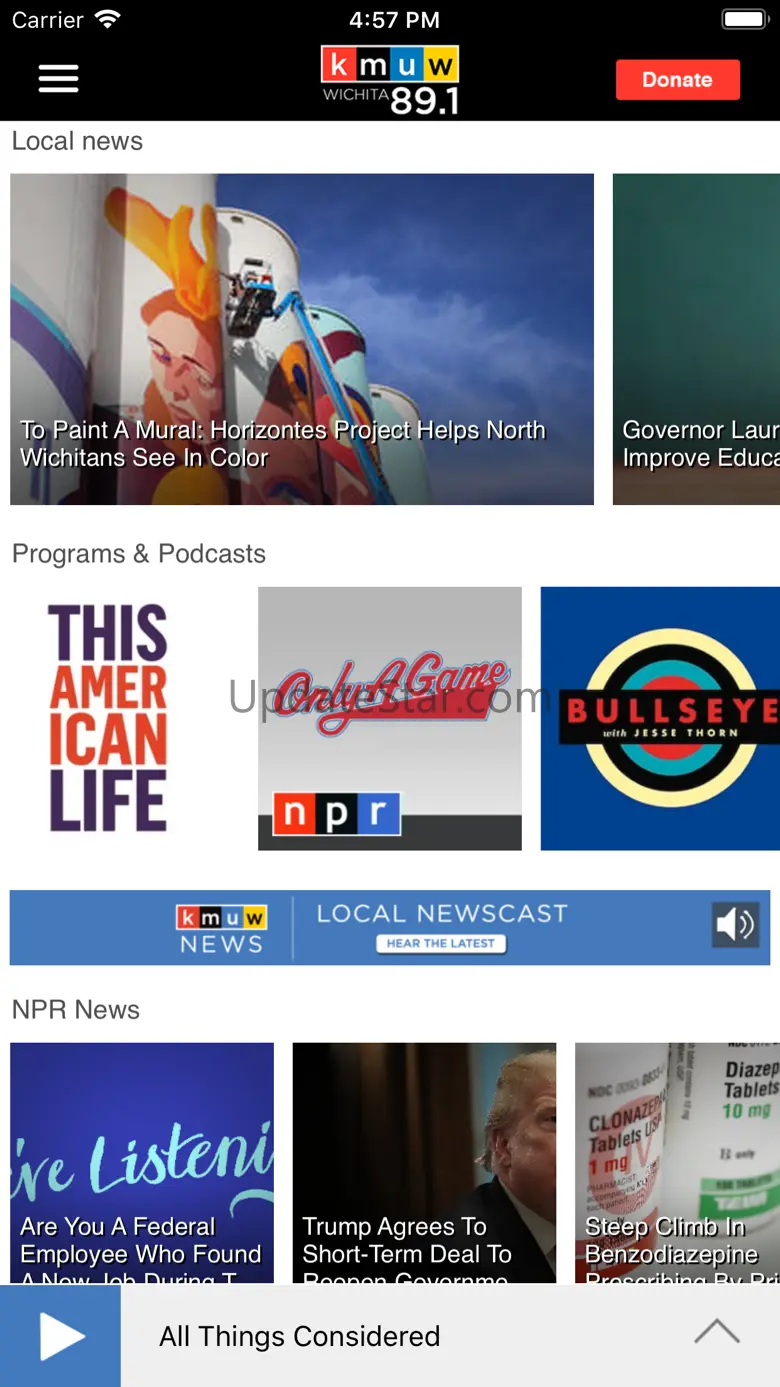Screen dimensions: 780x1387
Task: Play the live stream
Action: tap(60, 1336)
